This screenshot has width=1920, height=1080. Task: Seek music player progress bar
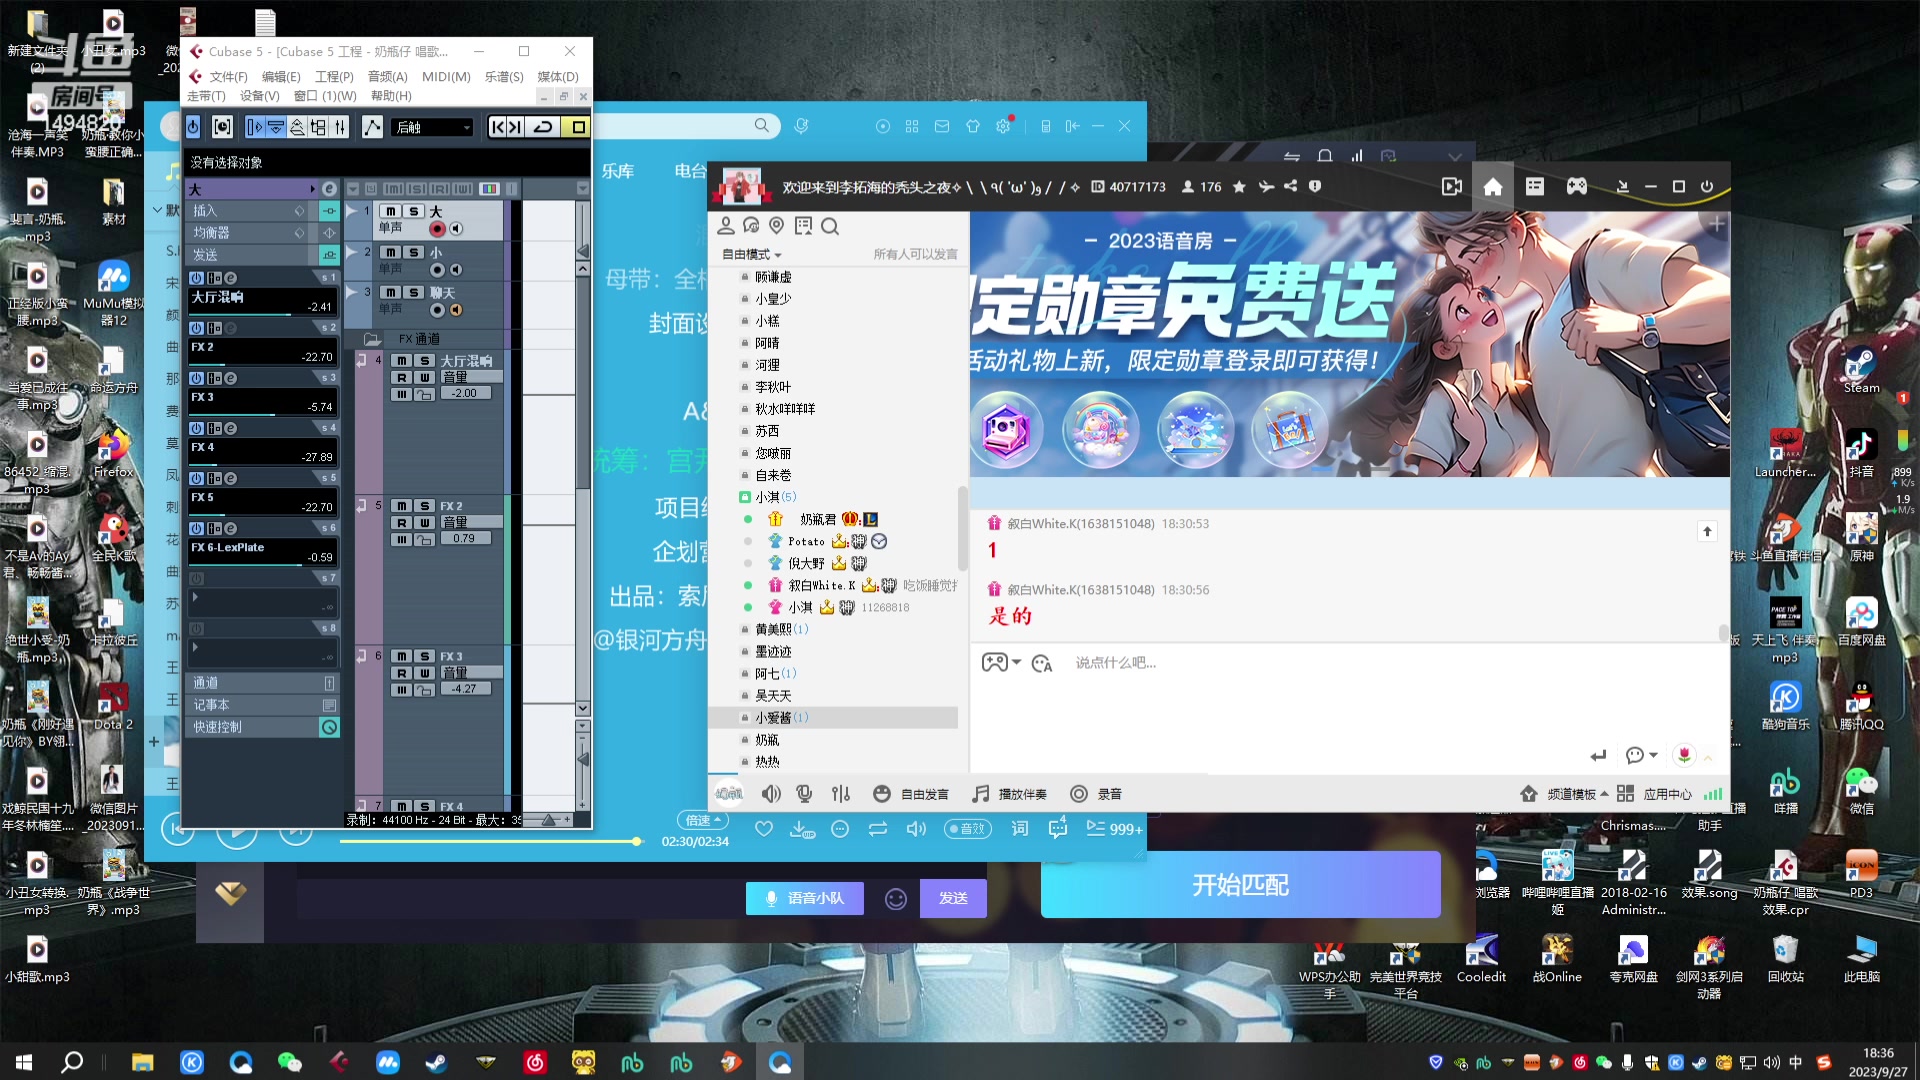point(490,842)
